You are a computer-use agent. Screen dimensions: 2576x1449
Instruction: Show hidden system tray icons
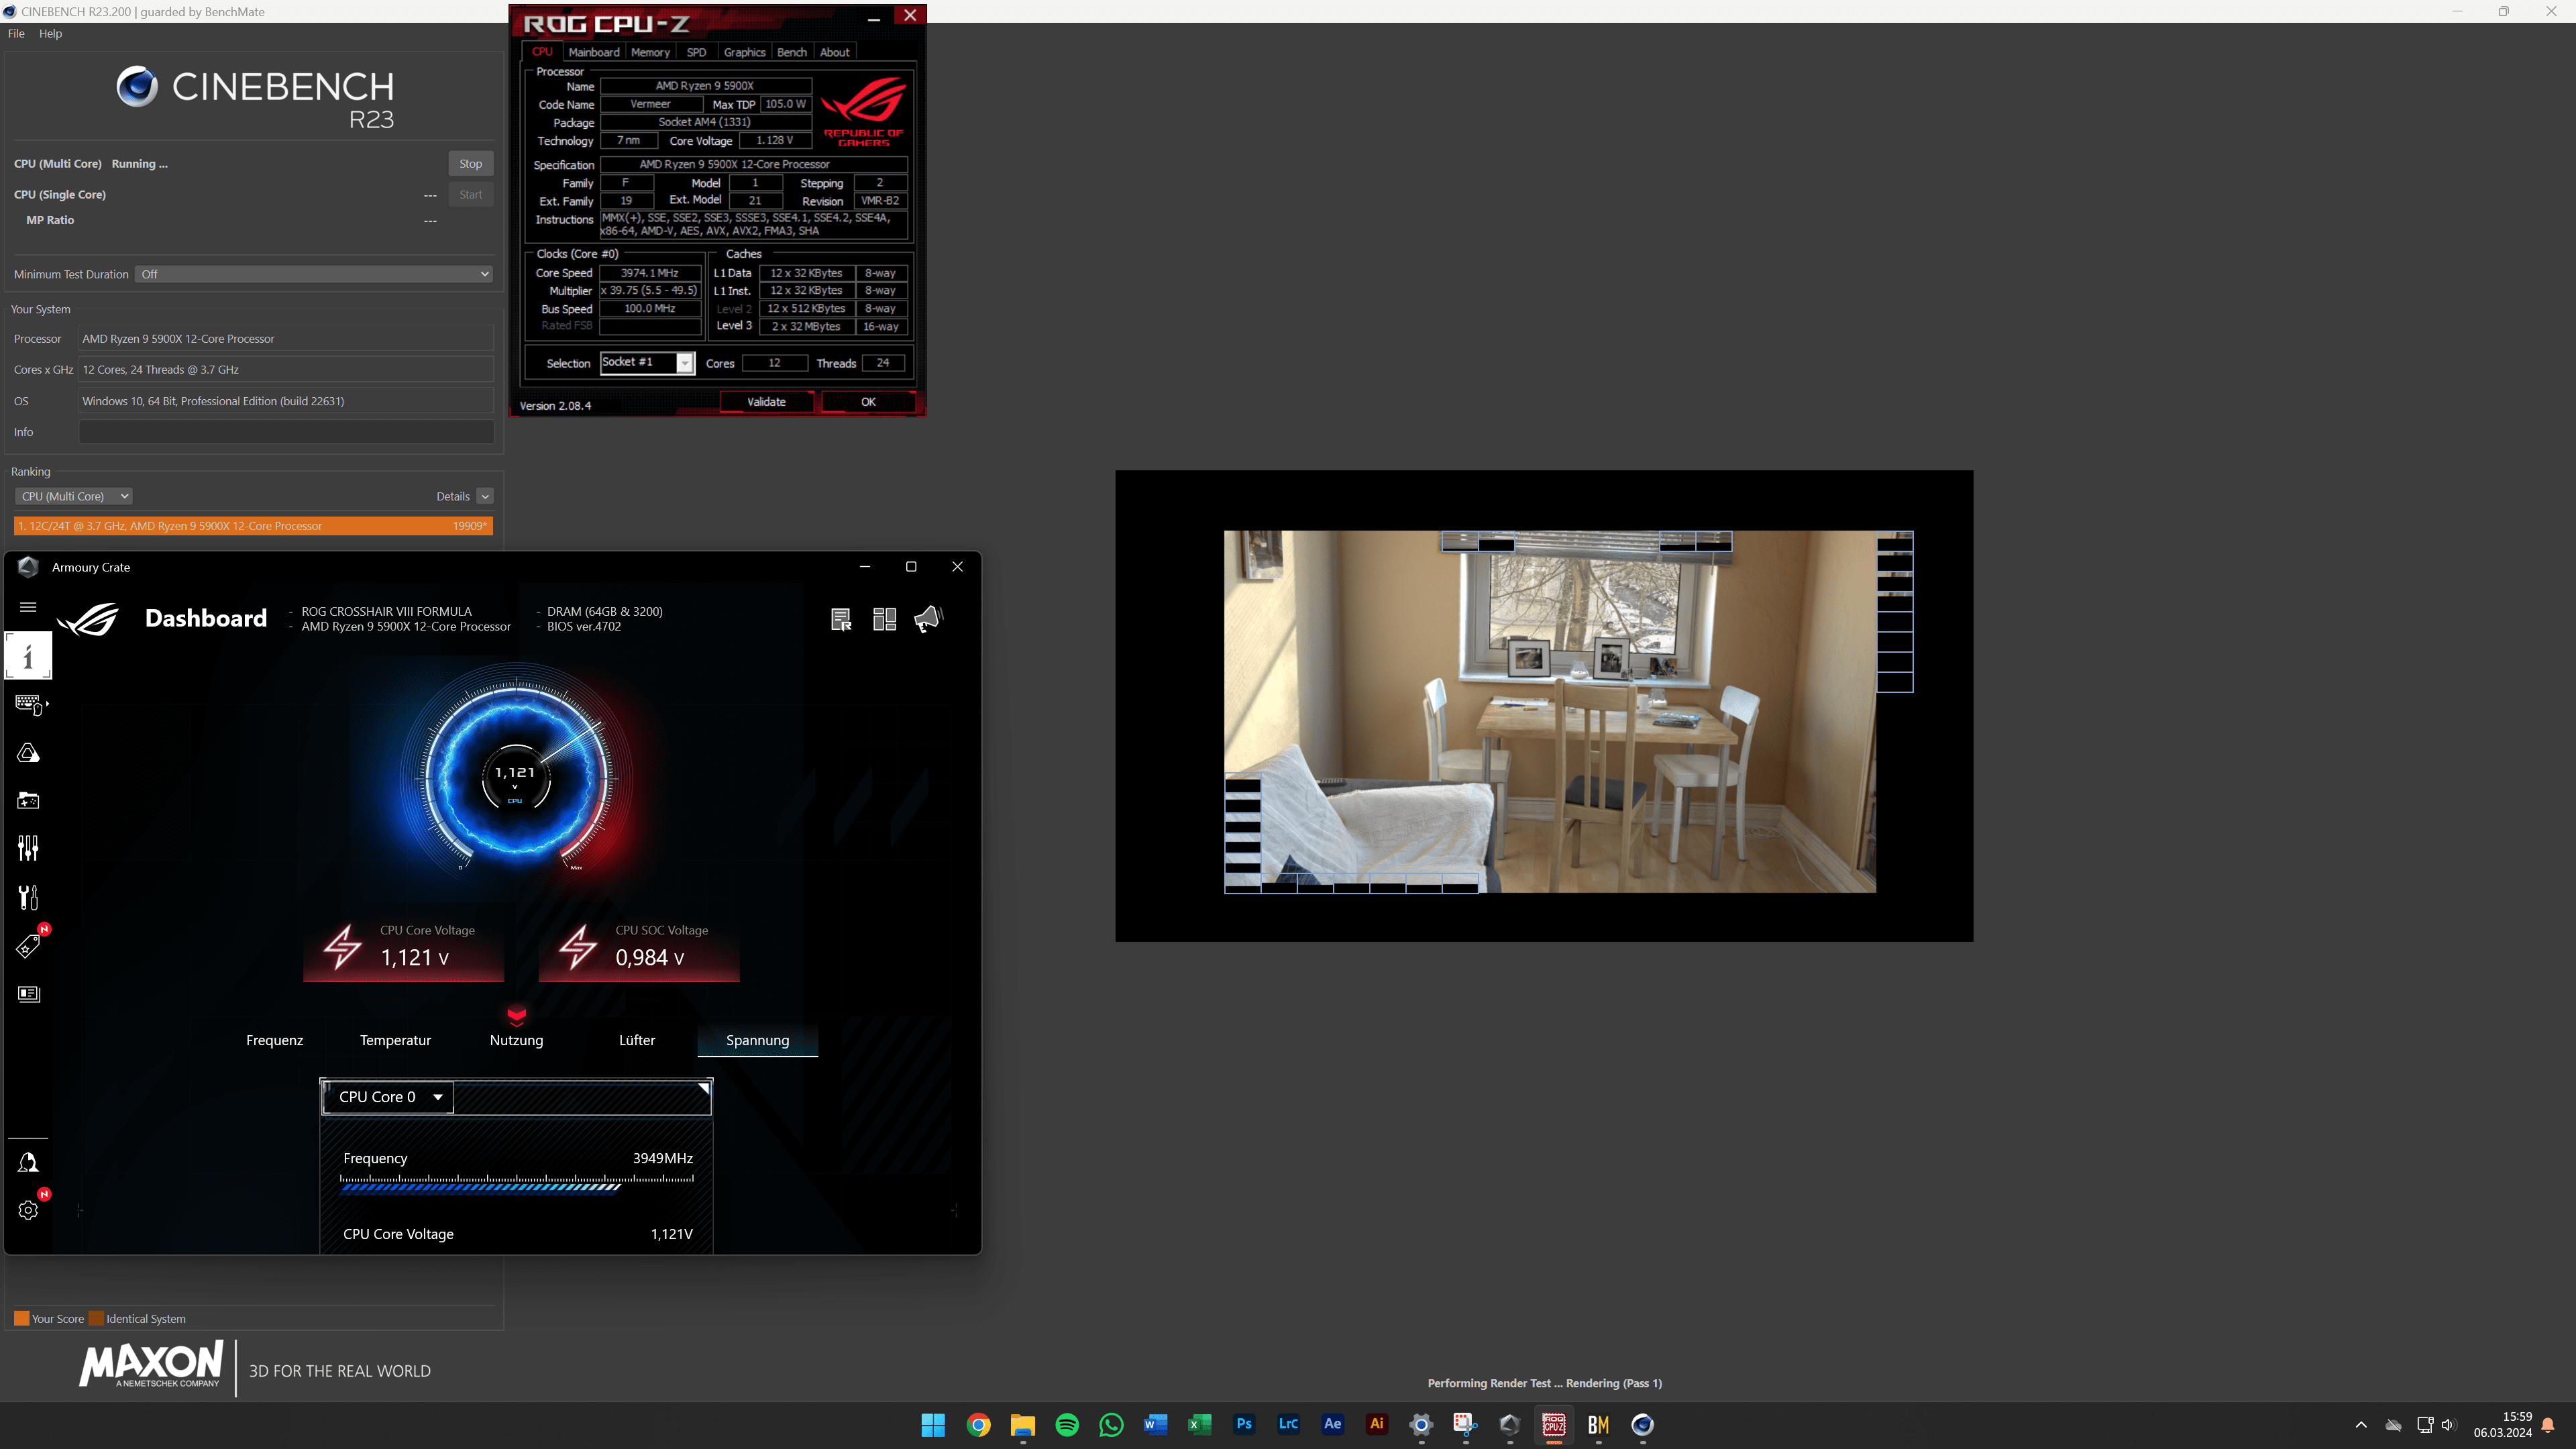tap(2361, 1425)
